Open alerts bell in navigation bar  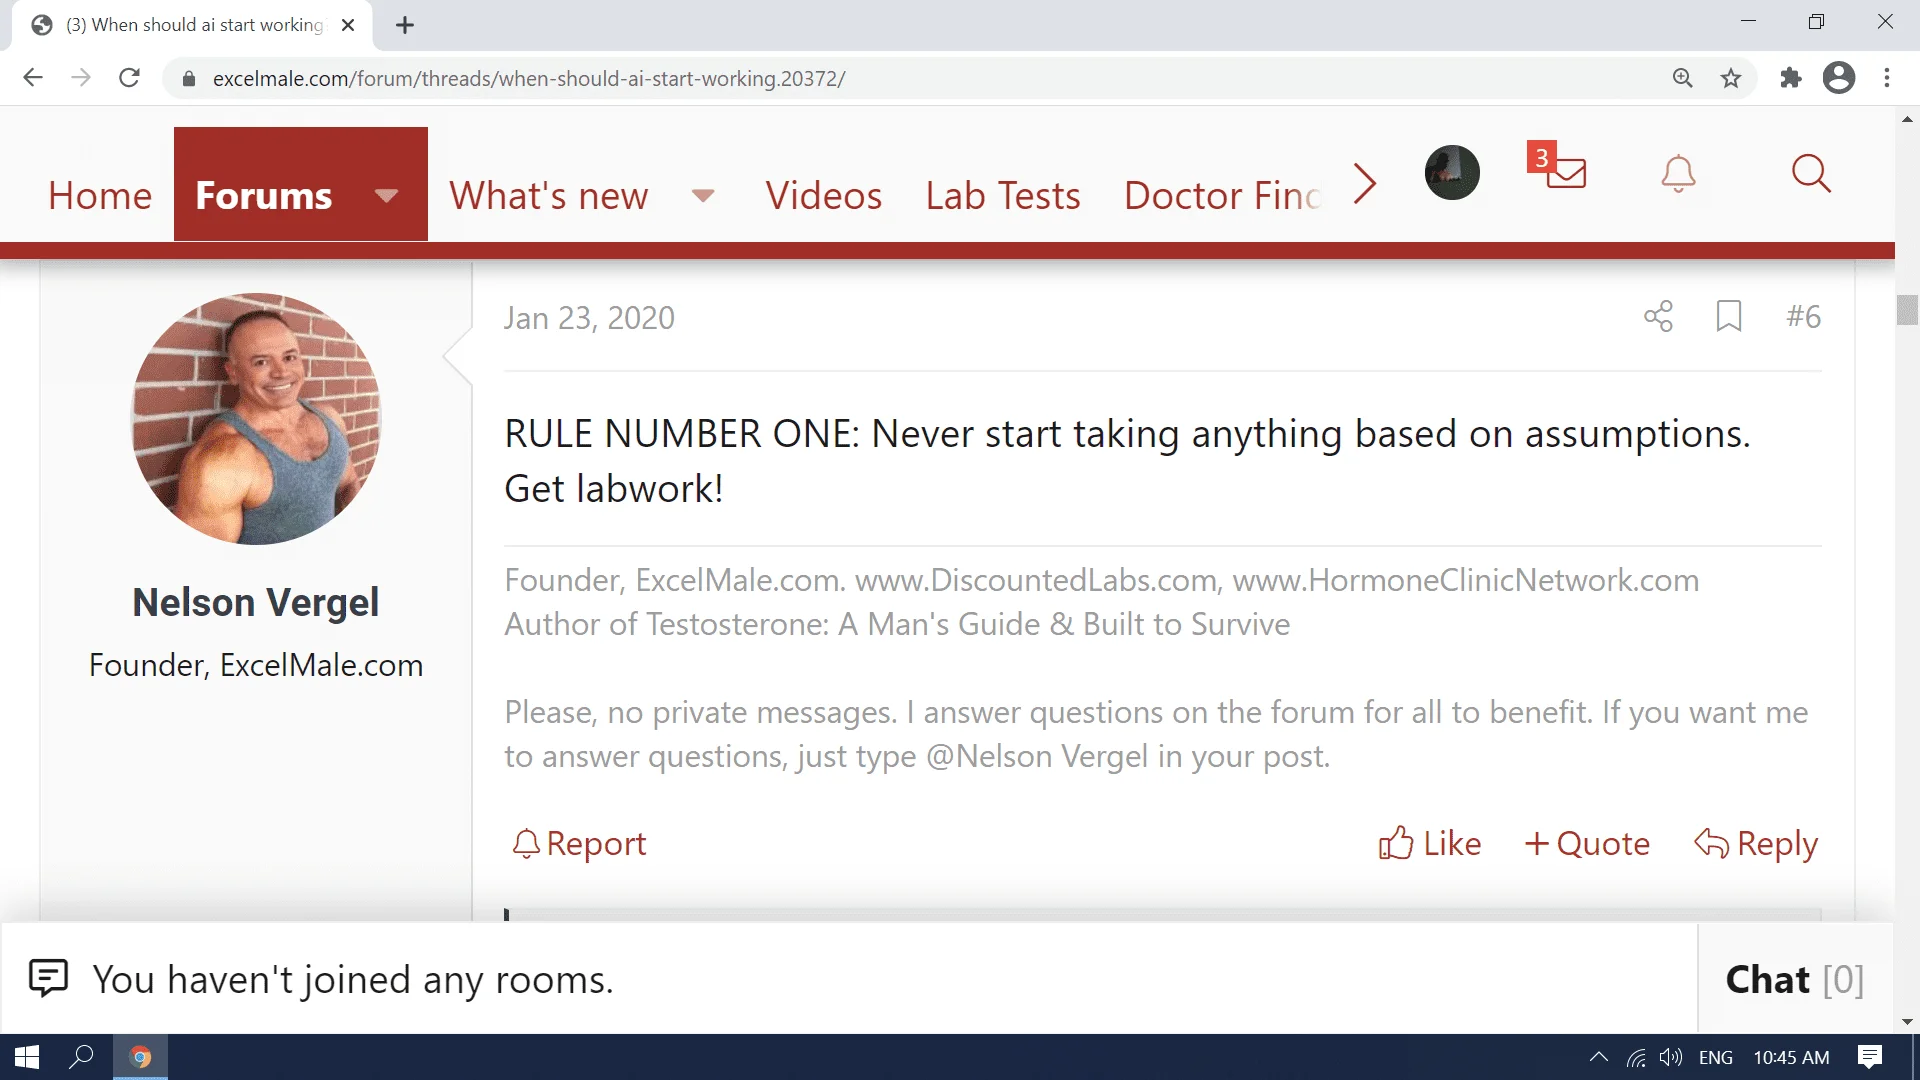(x=1678, y=174)
